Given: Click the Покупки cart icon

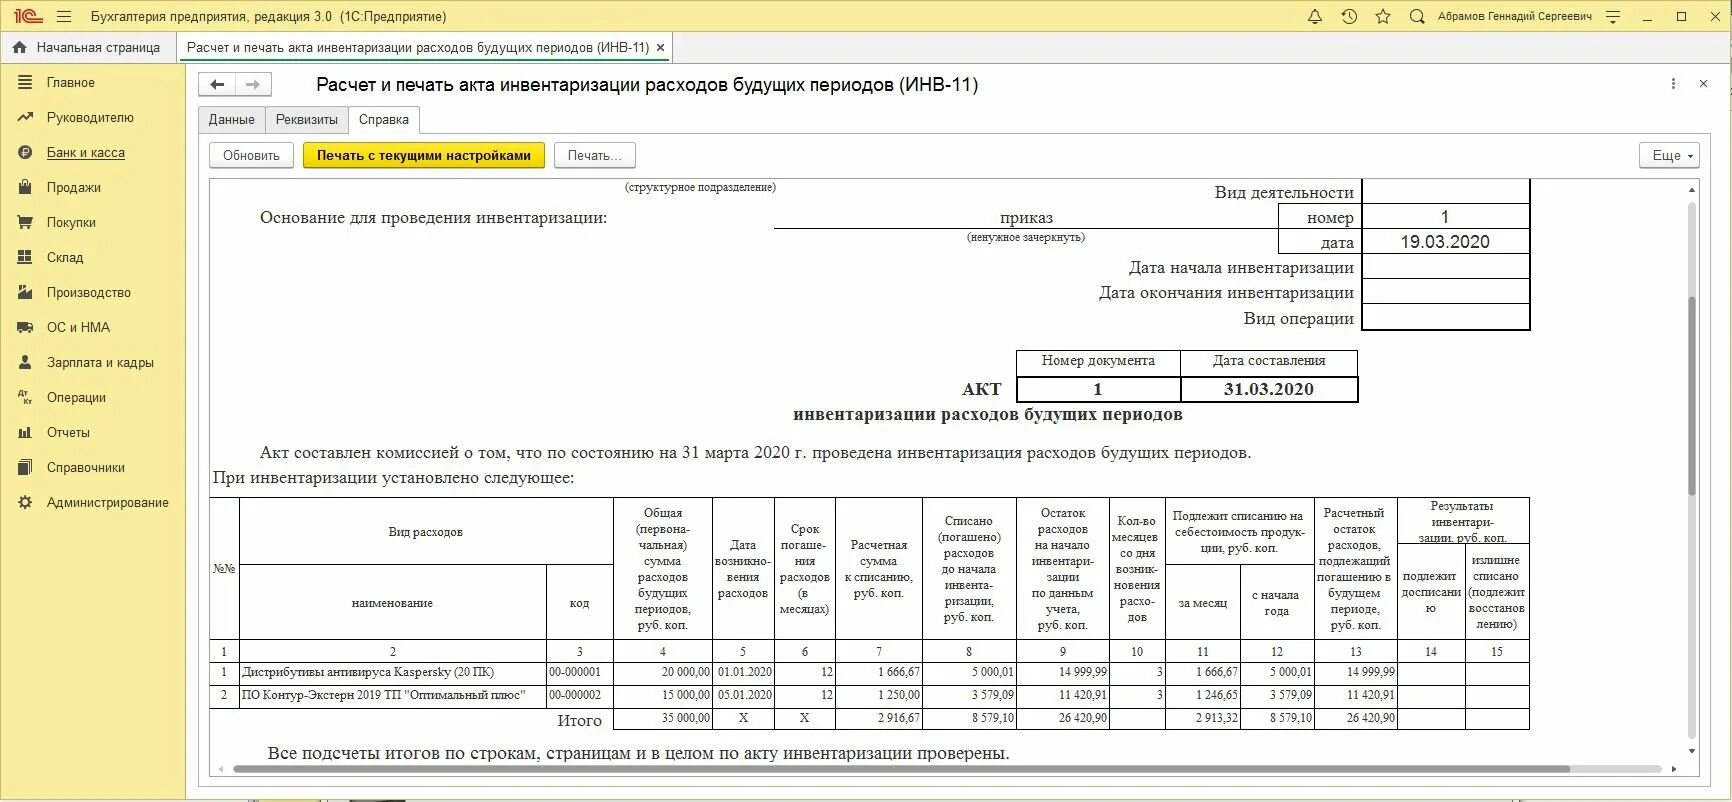Looking at the screenshot, I should (x=25, y=223).
